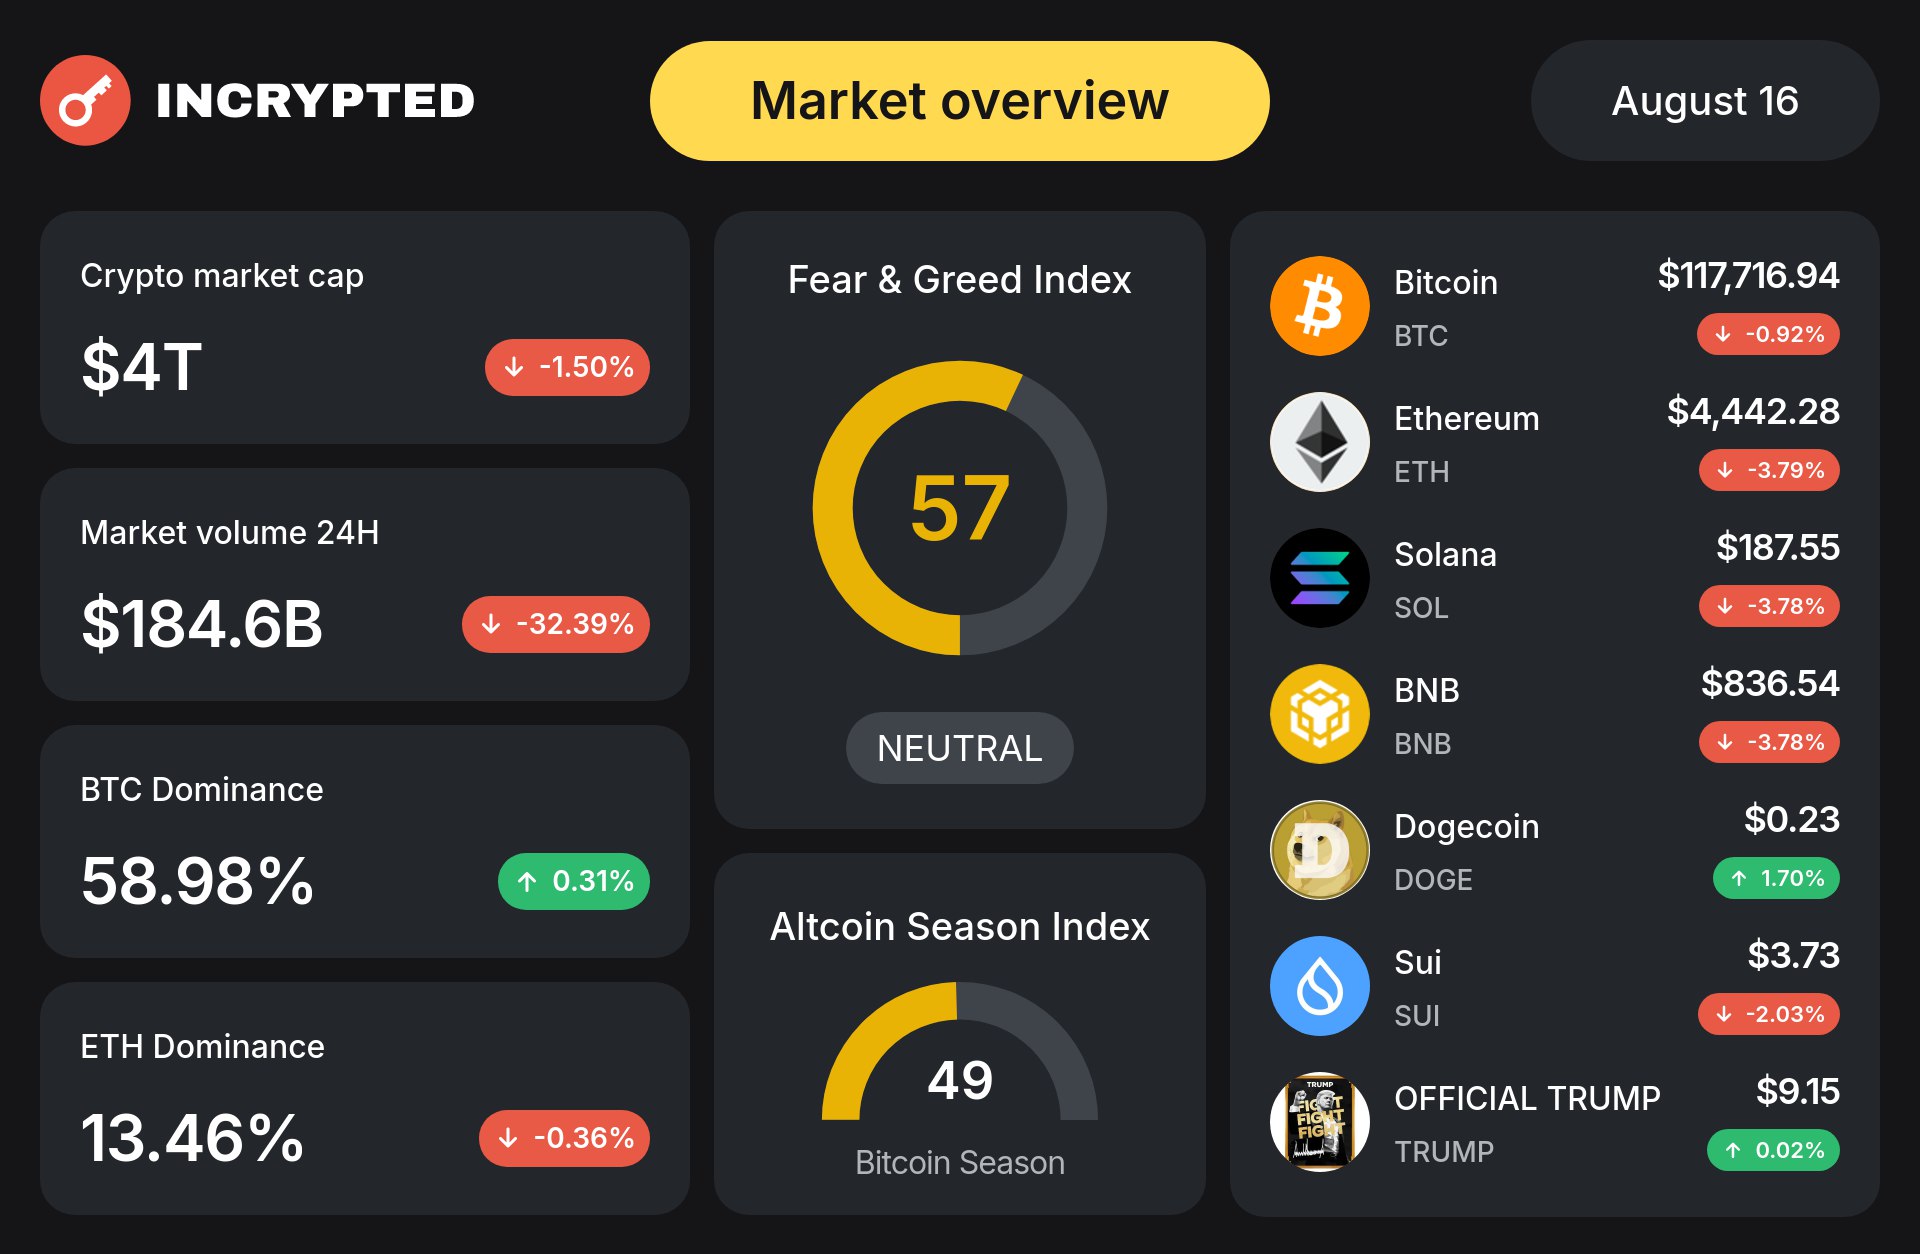Viewport: 1920px width, 1254px height.
Task: Click the NEUTRAL label under Fear & Greed
Action: [x=960, y=748]
